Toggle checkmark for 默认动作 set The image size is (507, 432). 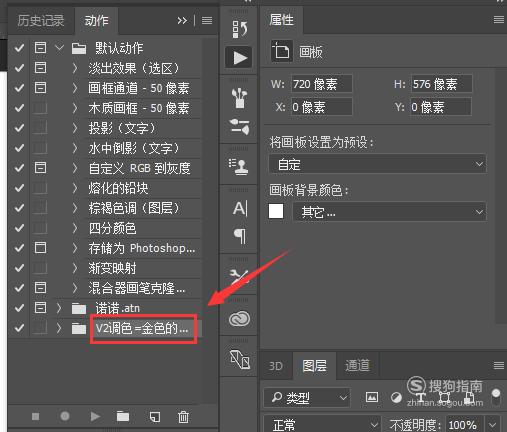[19, 48]
